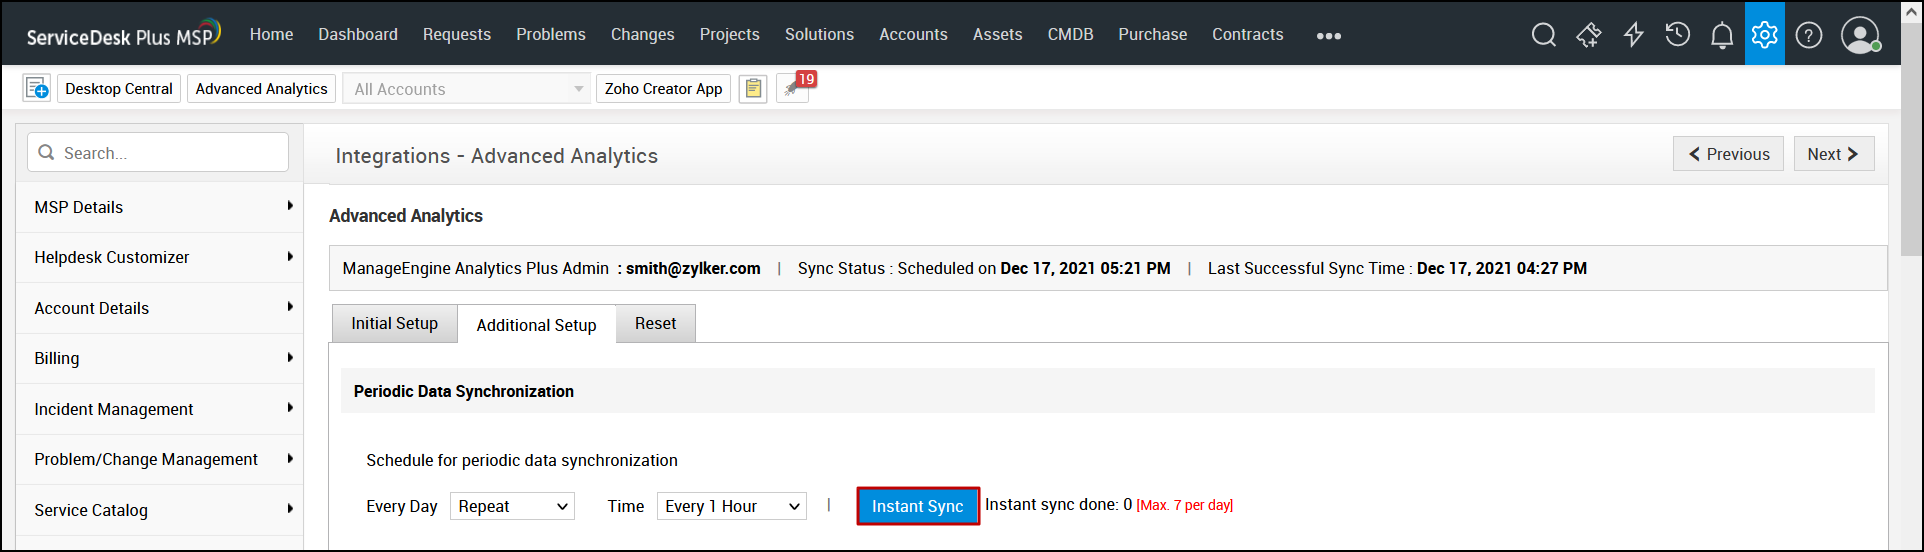Open the CMDB menu

1070,34
